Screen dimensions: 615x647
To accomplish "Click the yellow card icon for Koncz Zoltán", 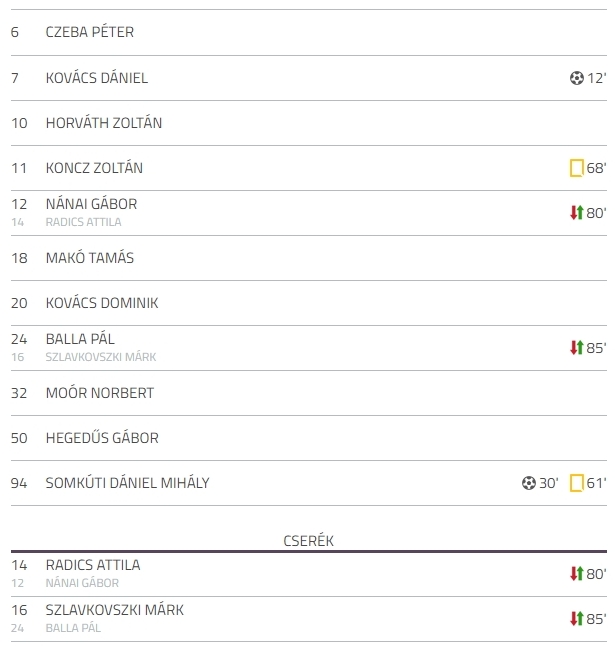I will pyautogui.click(x=577, y=168).
